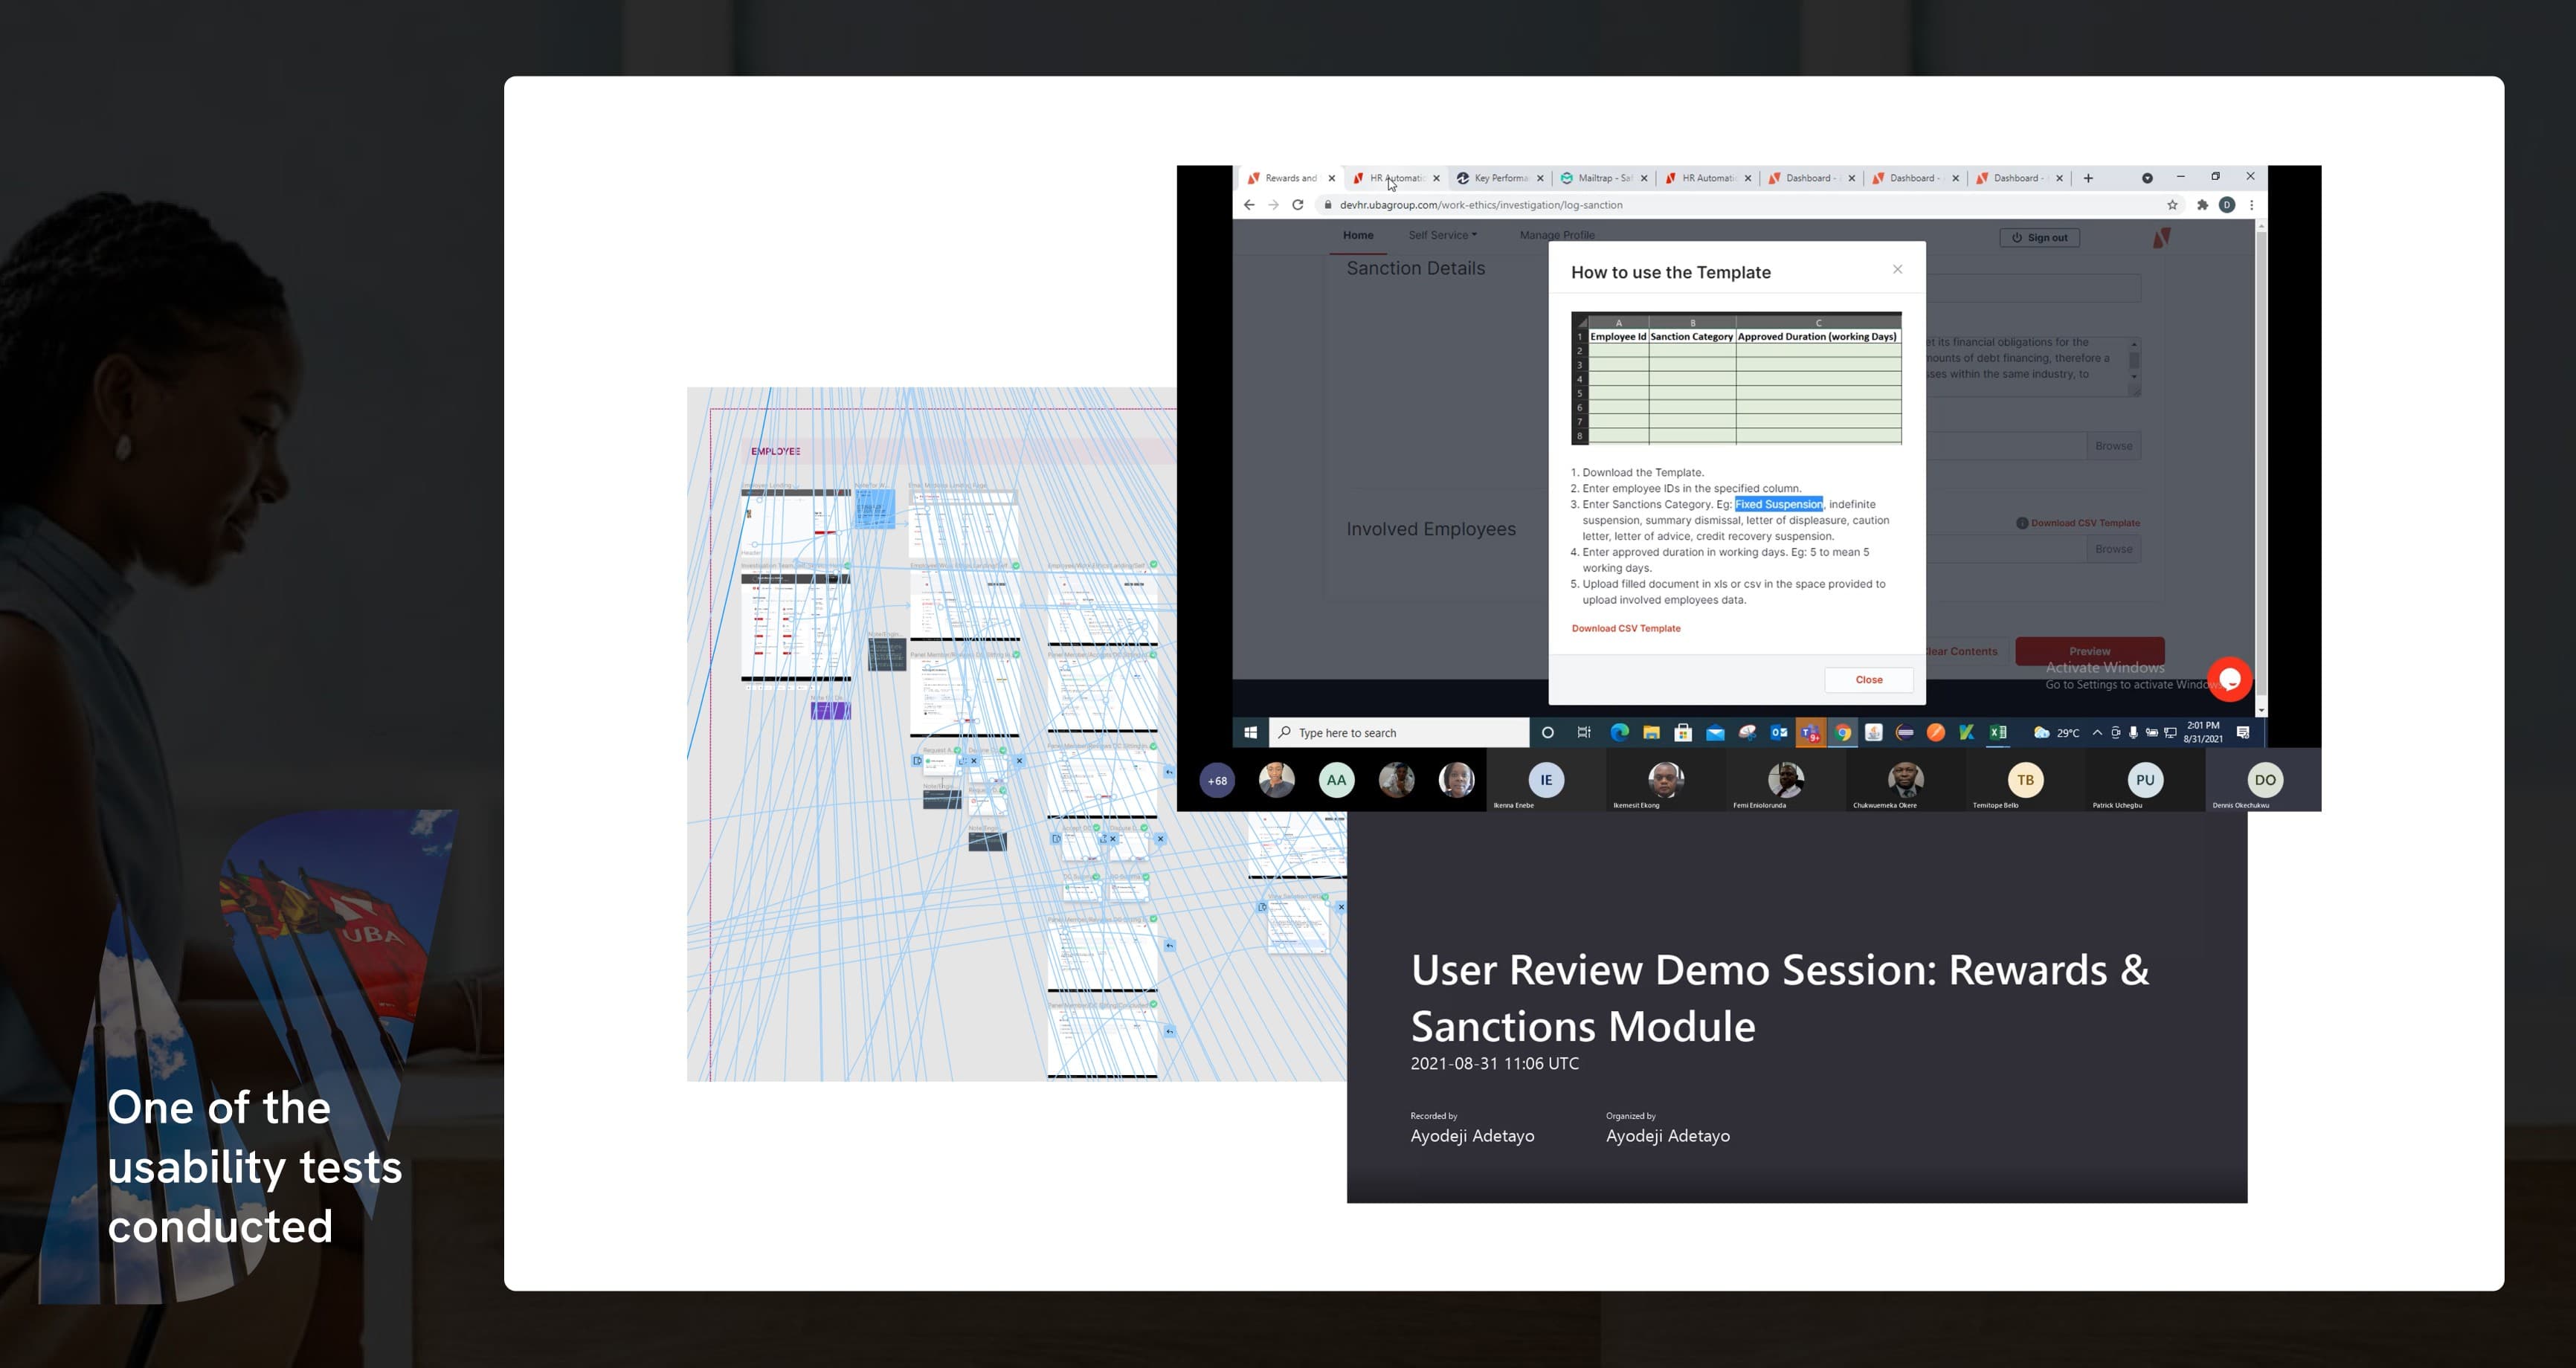
Task: Open the Mail app taskbar icon
Action: (x=1715, y=733)
